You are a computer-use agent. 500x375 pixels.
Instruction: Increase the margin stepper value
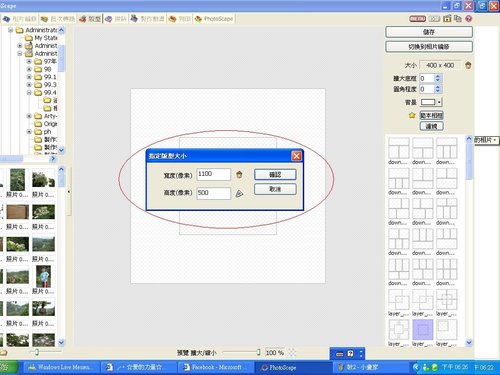coord(438,76)
